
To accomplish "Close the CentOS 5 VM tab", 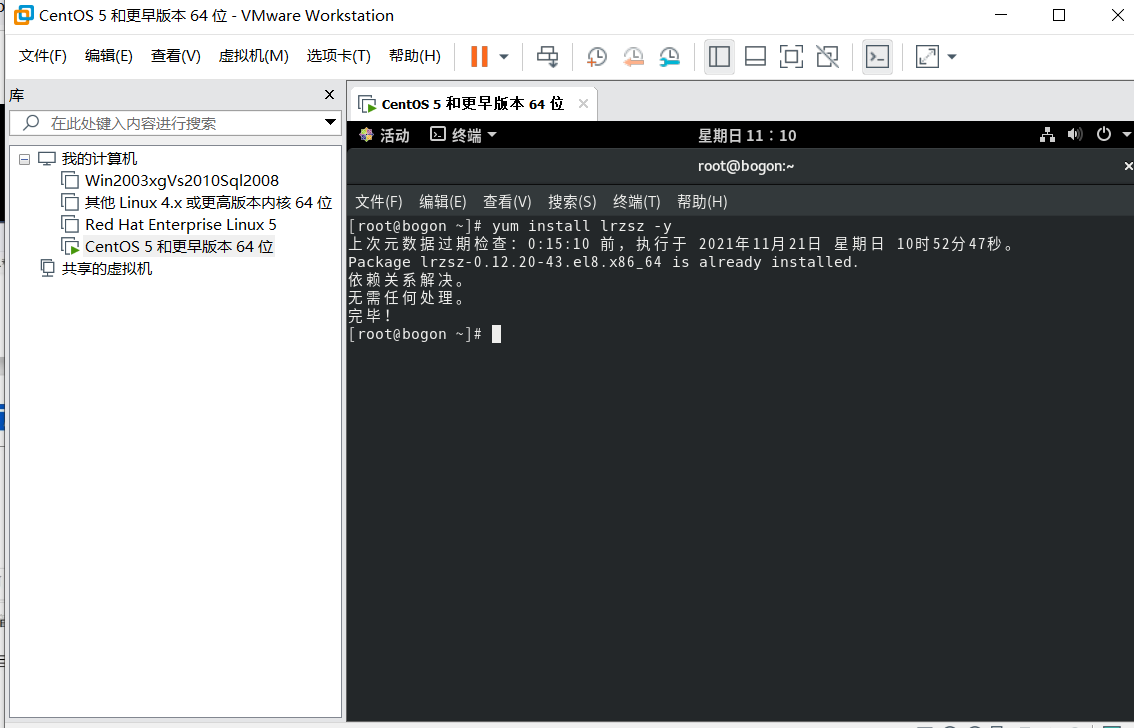I will click(583, 103).
